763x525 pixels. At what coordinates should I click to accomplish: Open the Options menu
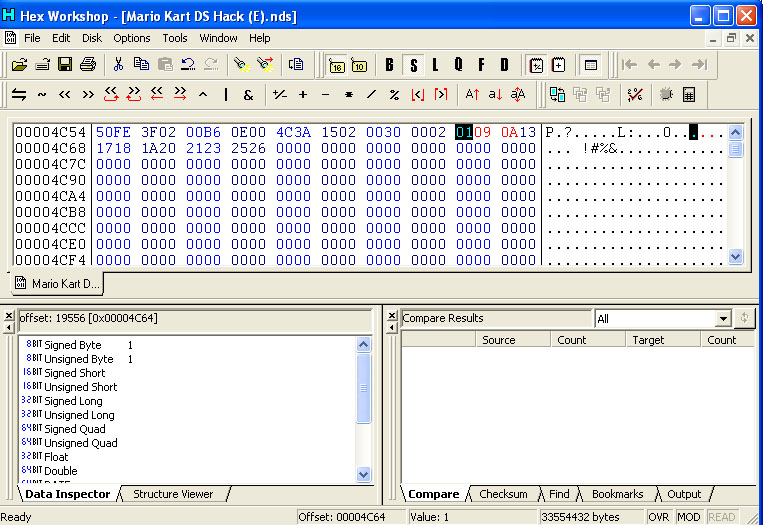[x=131, y=38]
